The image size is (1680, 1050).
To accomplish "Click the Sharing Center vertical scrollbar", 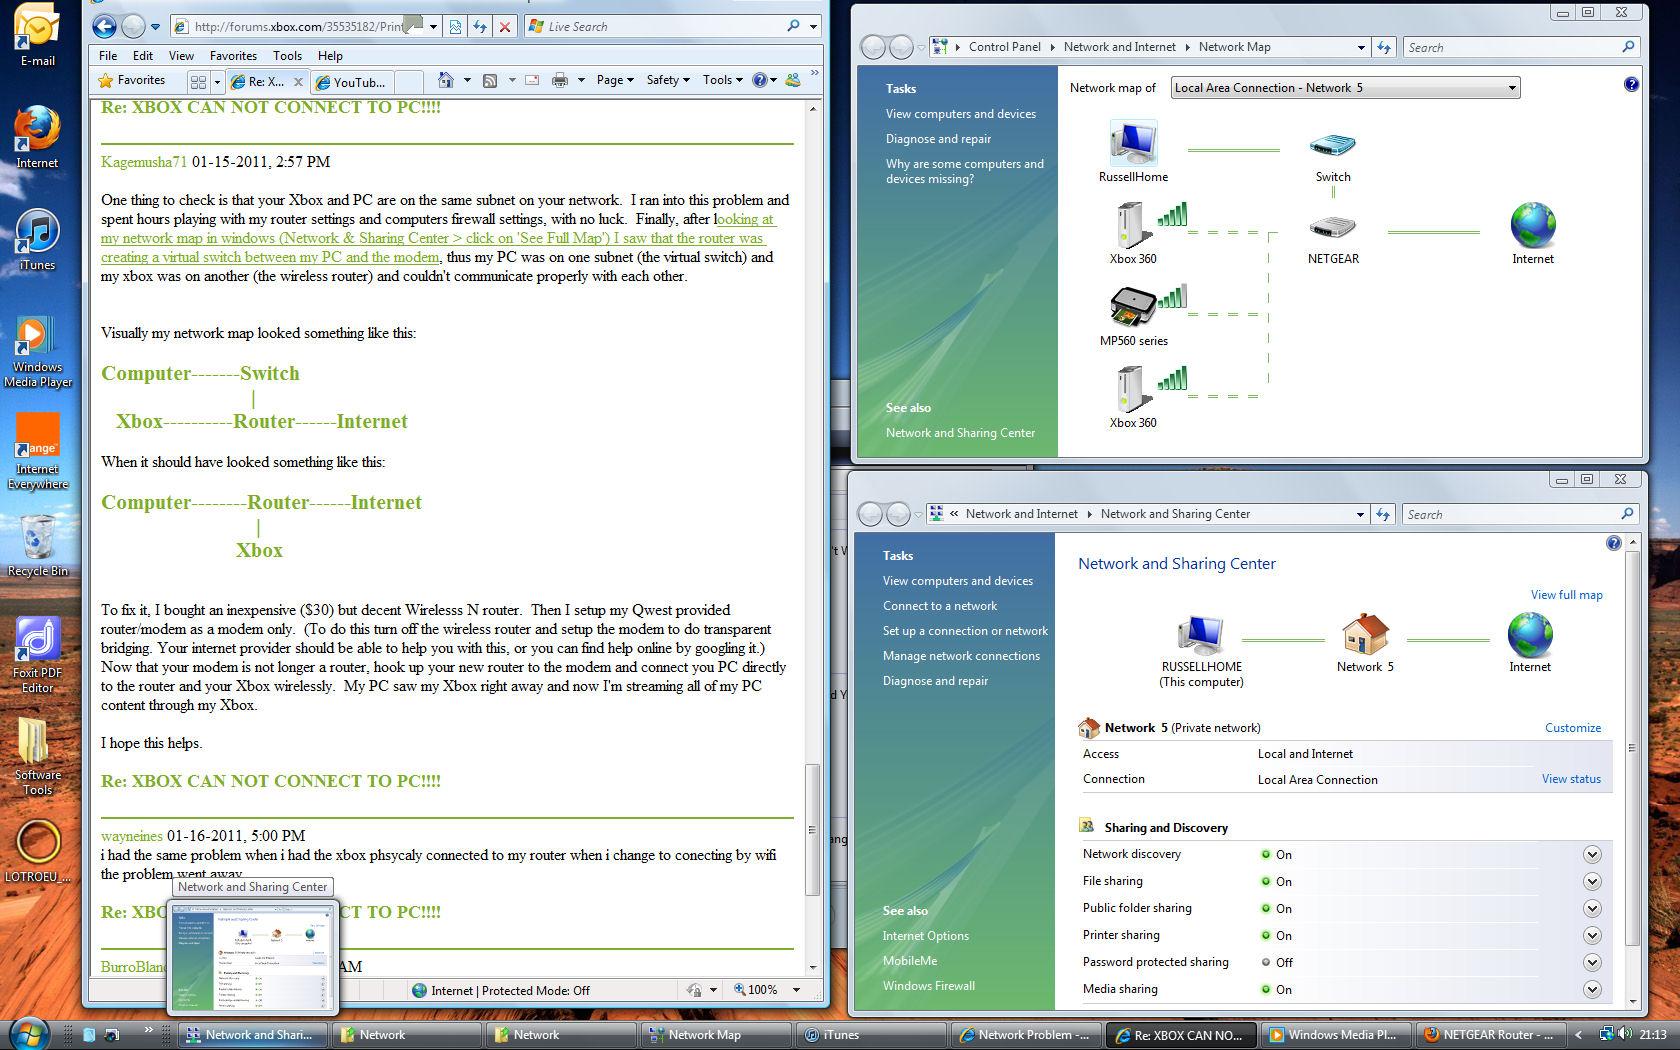I will point(1632,748).
